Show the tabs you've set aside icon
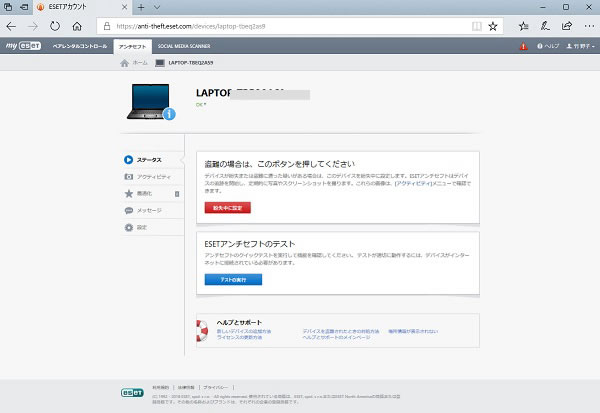 8,7
